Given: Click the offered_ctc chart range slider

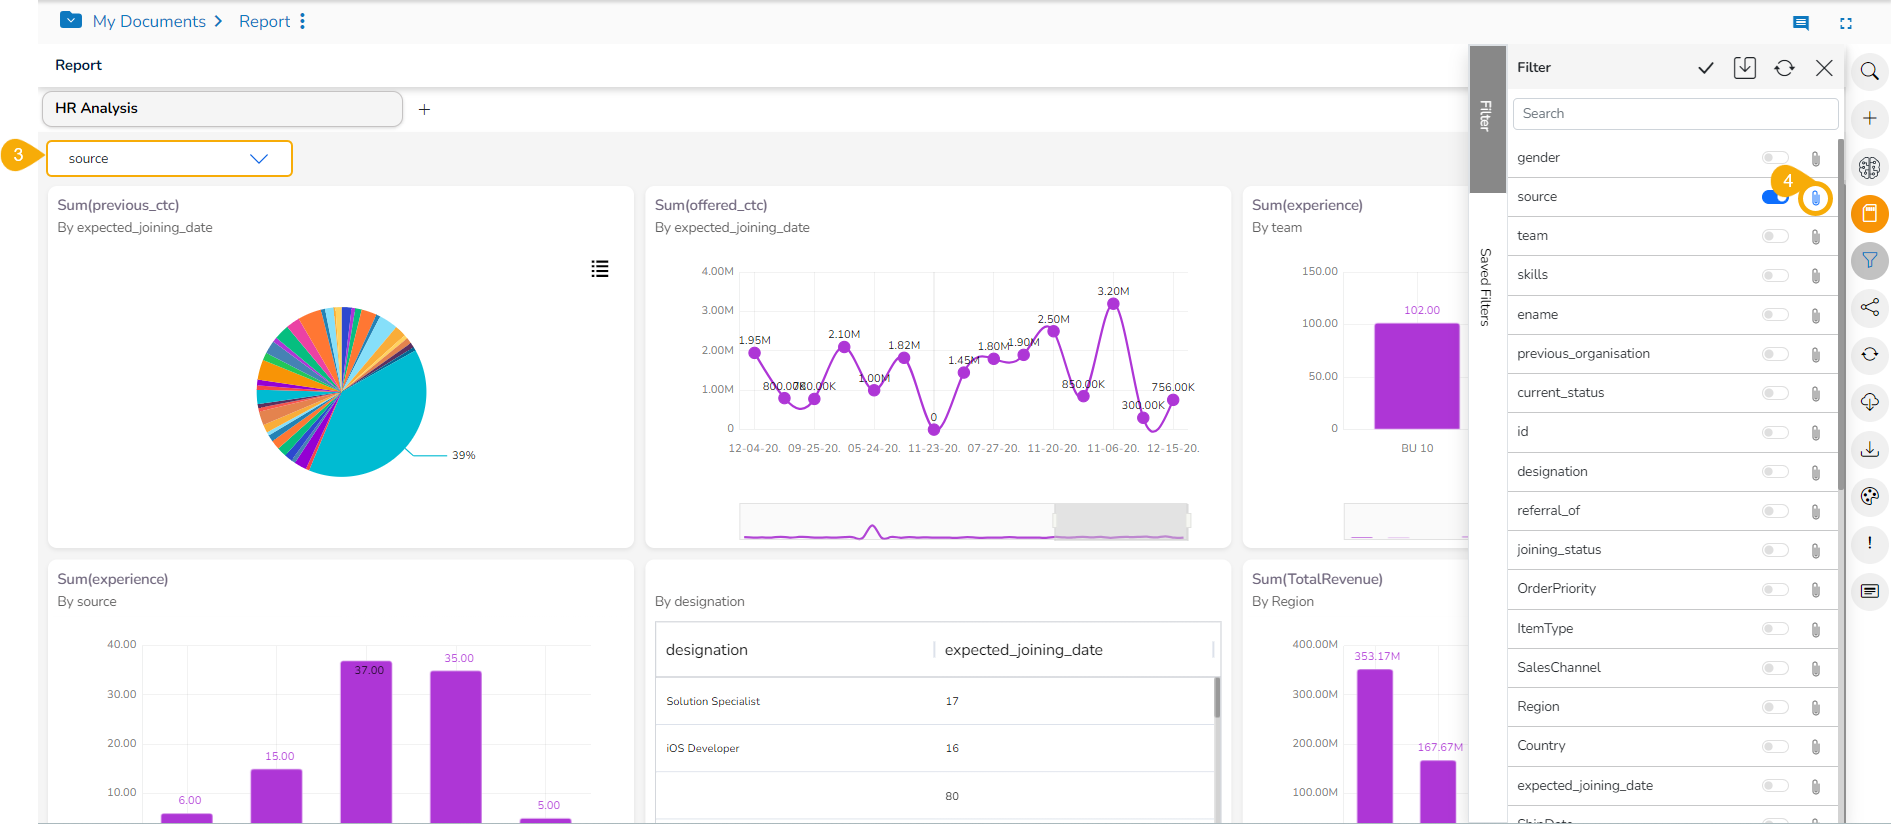Looking at the screenshot, I should [x=1120, y=521].
